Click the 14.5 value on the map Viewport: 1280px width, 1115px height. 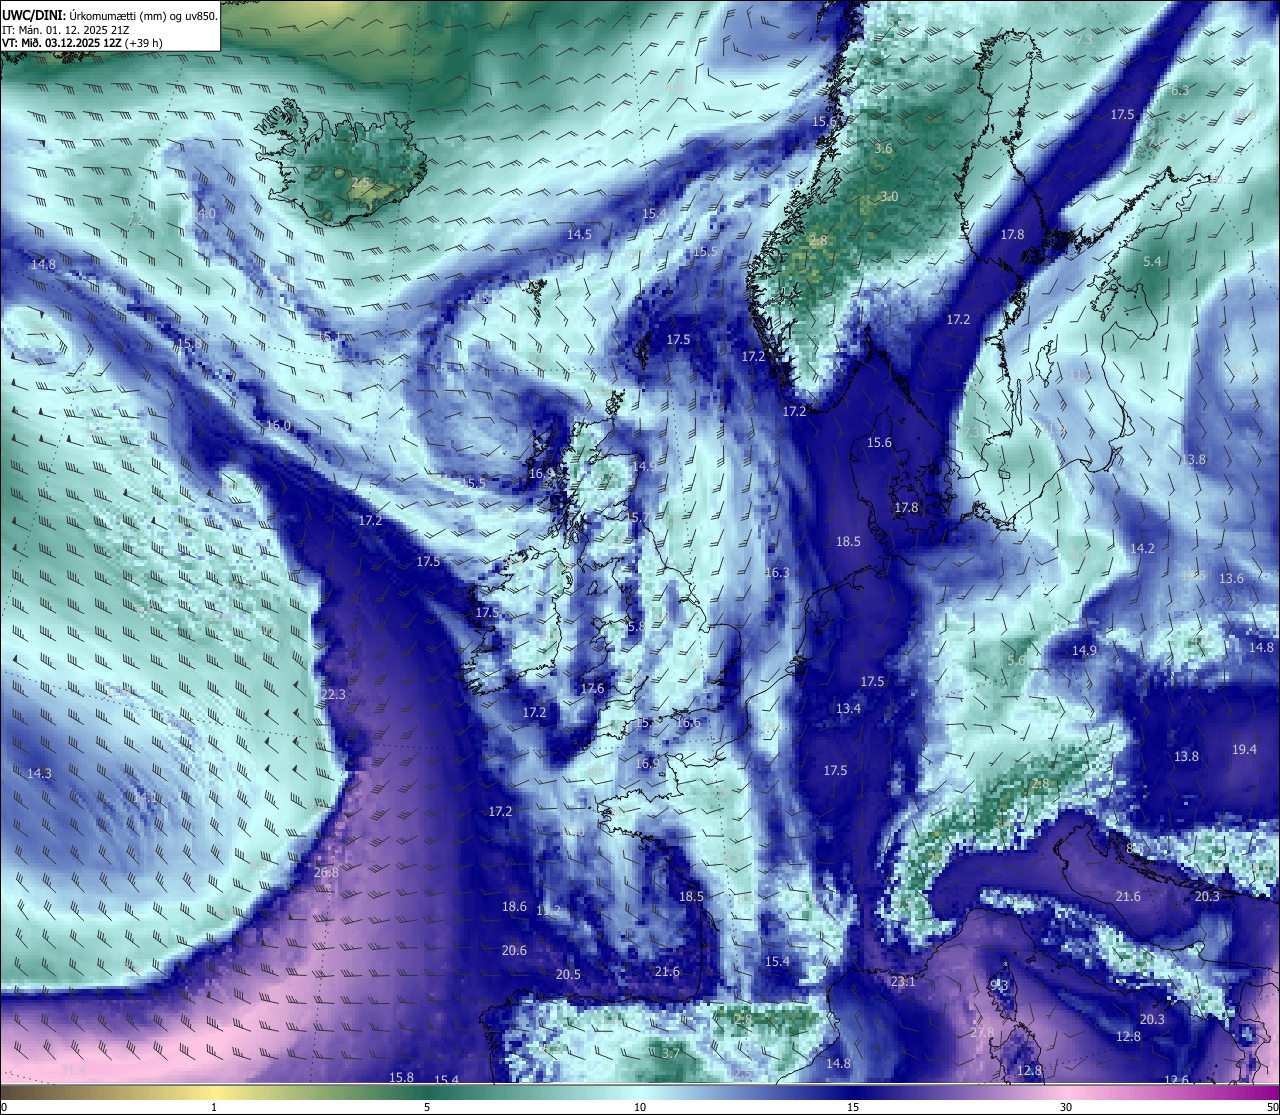click(579, 234)
